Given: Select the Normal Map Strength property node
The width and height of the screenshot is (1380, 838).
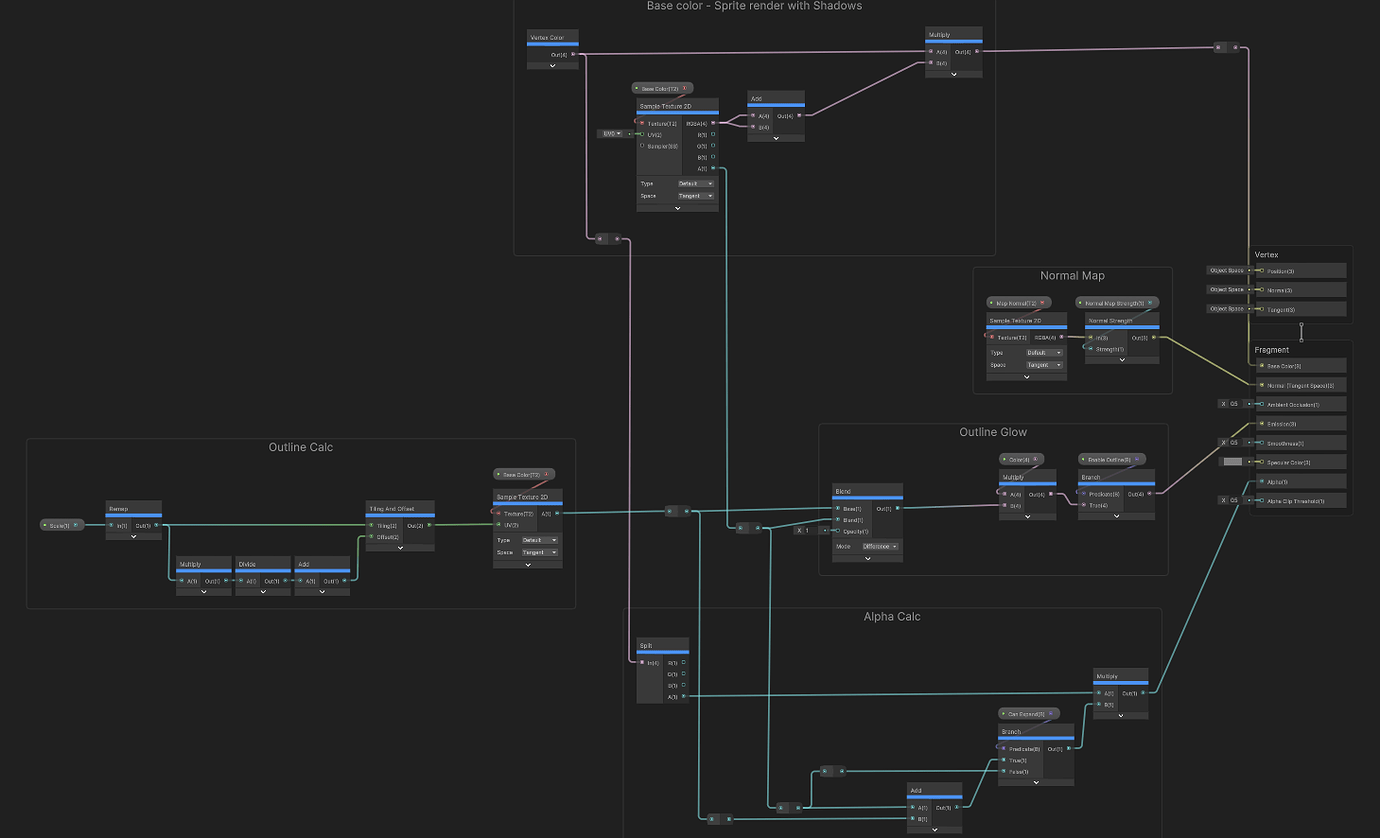Looking at the screenshot, I should tap(1115, 302).
